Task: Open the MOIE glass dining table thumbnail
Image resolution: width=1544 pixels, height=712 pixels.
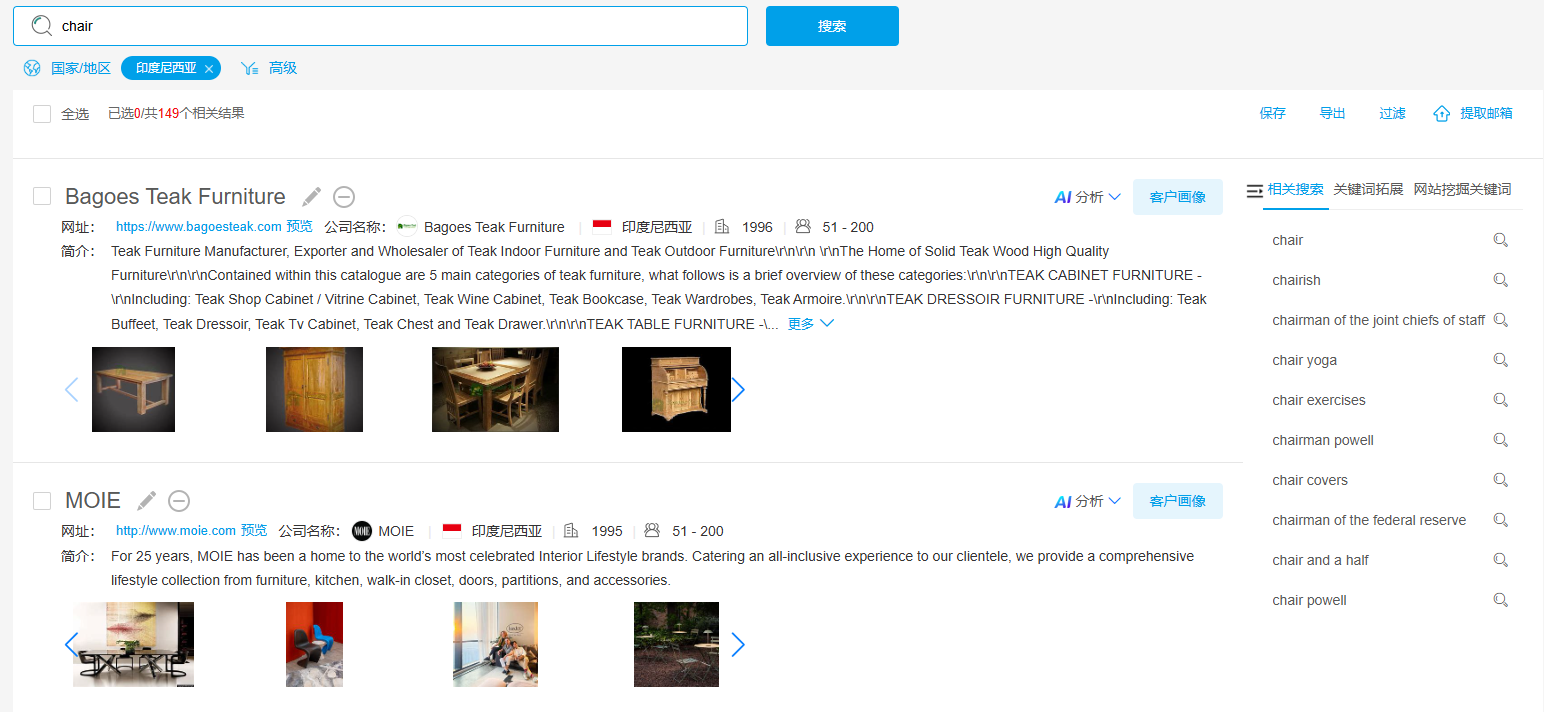Action: click(133, 644)
